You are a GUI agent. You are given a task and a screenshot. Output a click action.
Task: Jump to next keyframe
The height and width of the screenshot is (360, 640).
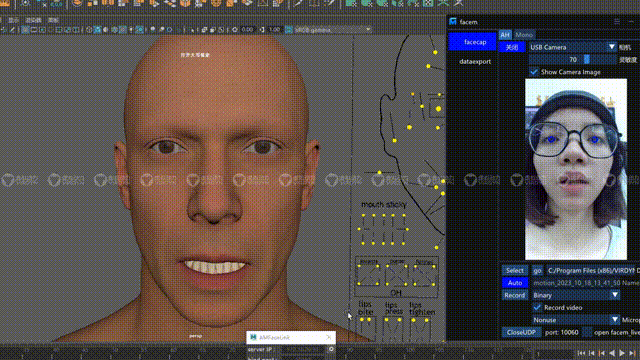click(632, 353)
